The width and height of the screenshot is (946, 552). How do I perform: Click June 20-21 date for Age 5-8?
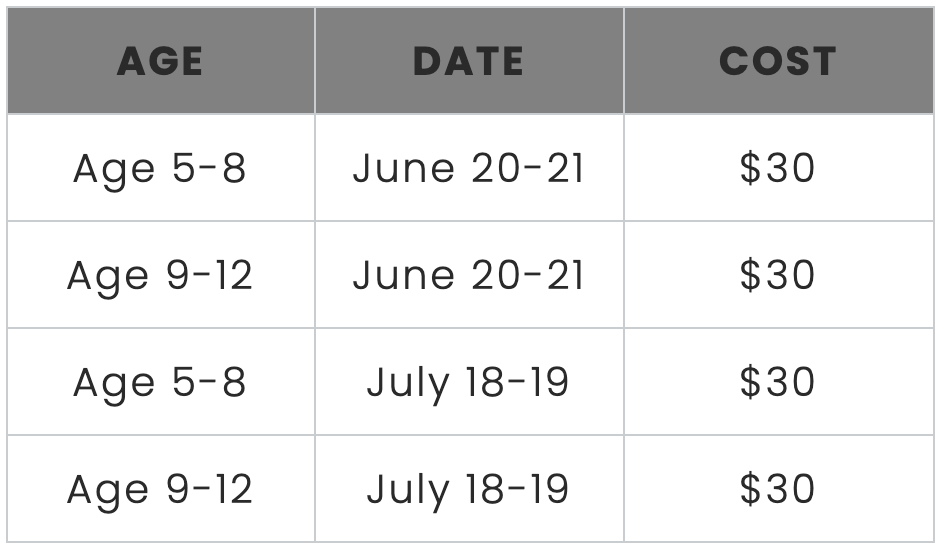[x=469, y=168]
